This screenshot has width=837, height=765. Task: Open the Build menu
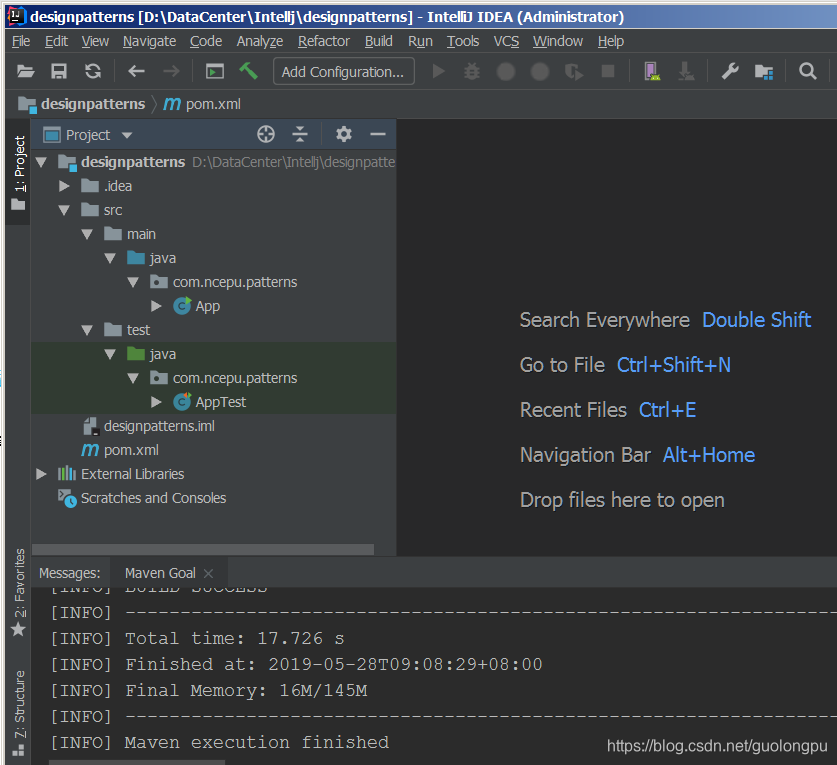click(378, 41)
